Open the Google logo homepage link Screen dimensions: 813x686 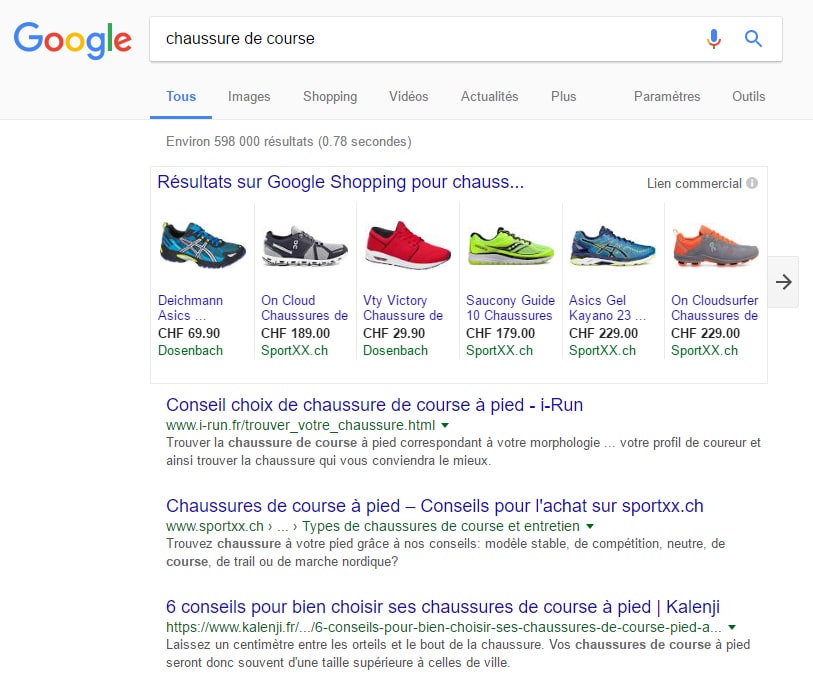pyautogui.click(x=73, y=40)
